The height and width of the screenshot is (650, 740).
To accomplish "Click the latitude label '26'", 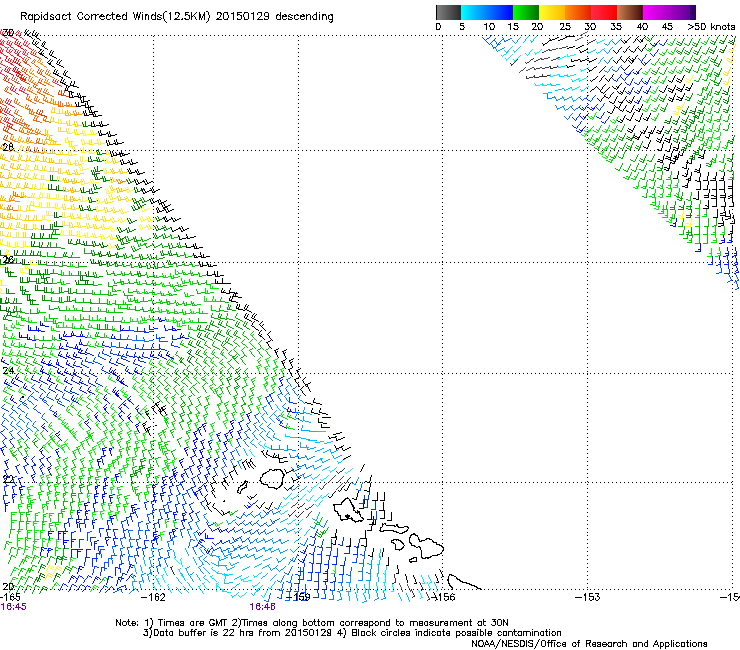I will [x=8, y=260].
